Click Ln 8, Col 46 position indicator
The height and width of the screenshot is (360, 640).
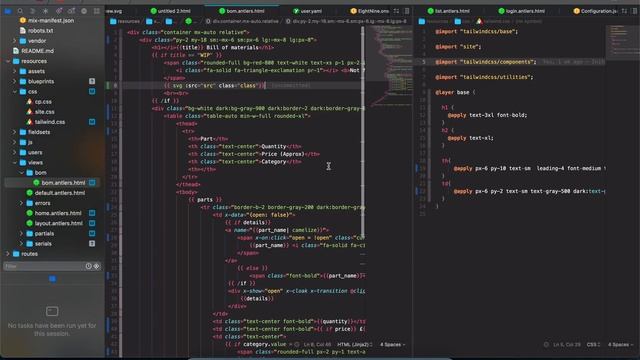(317, 345)
